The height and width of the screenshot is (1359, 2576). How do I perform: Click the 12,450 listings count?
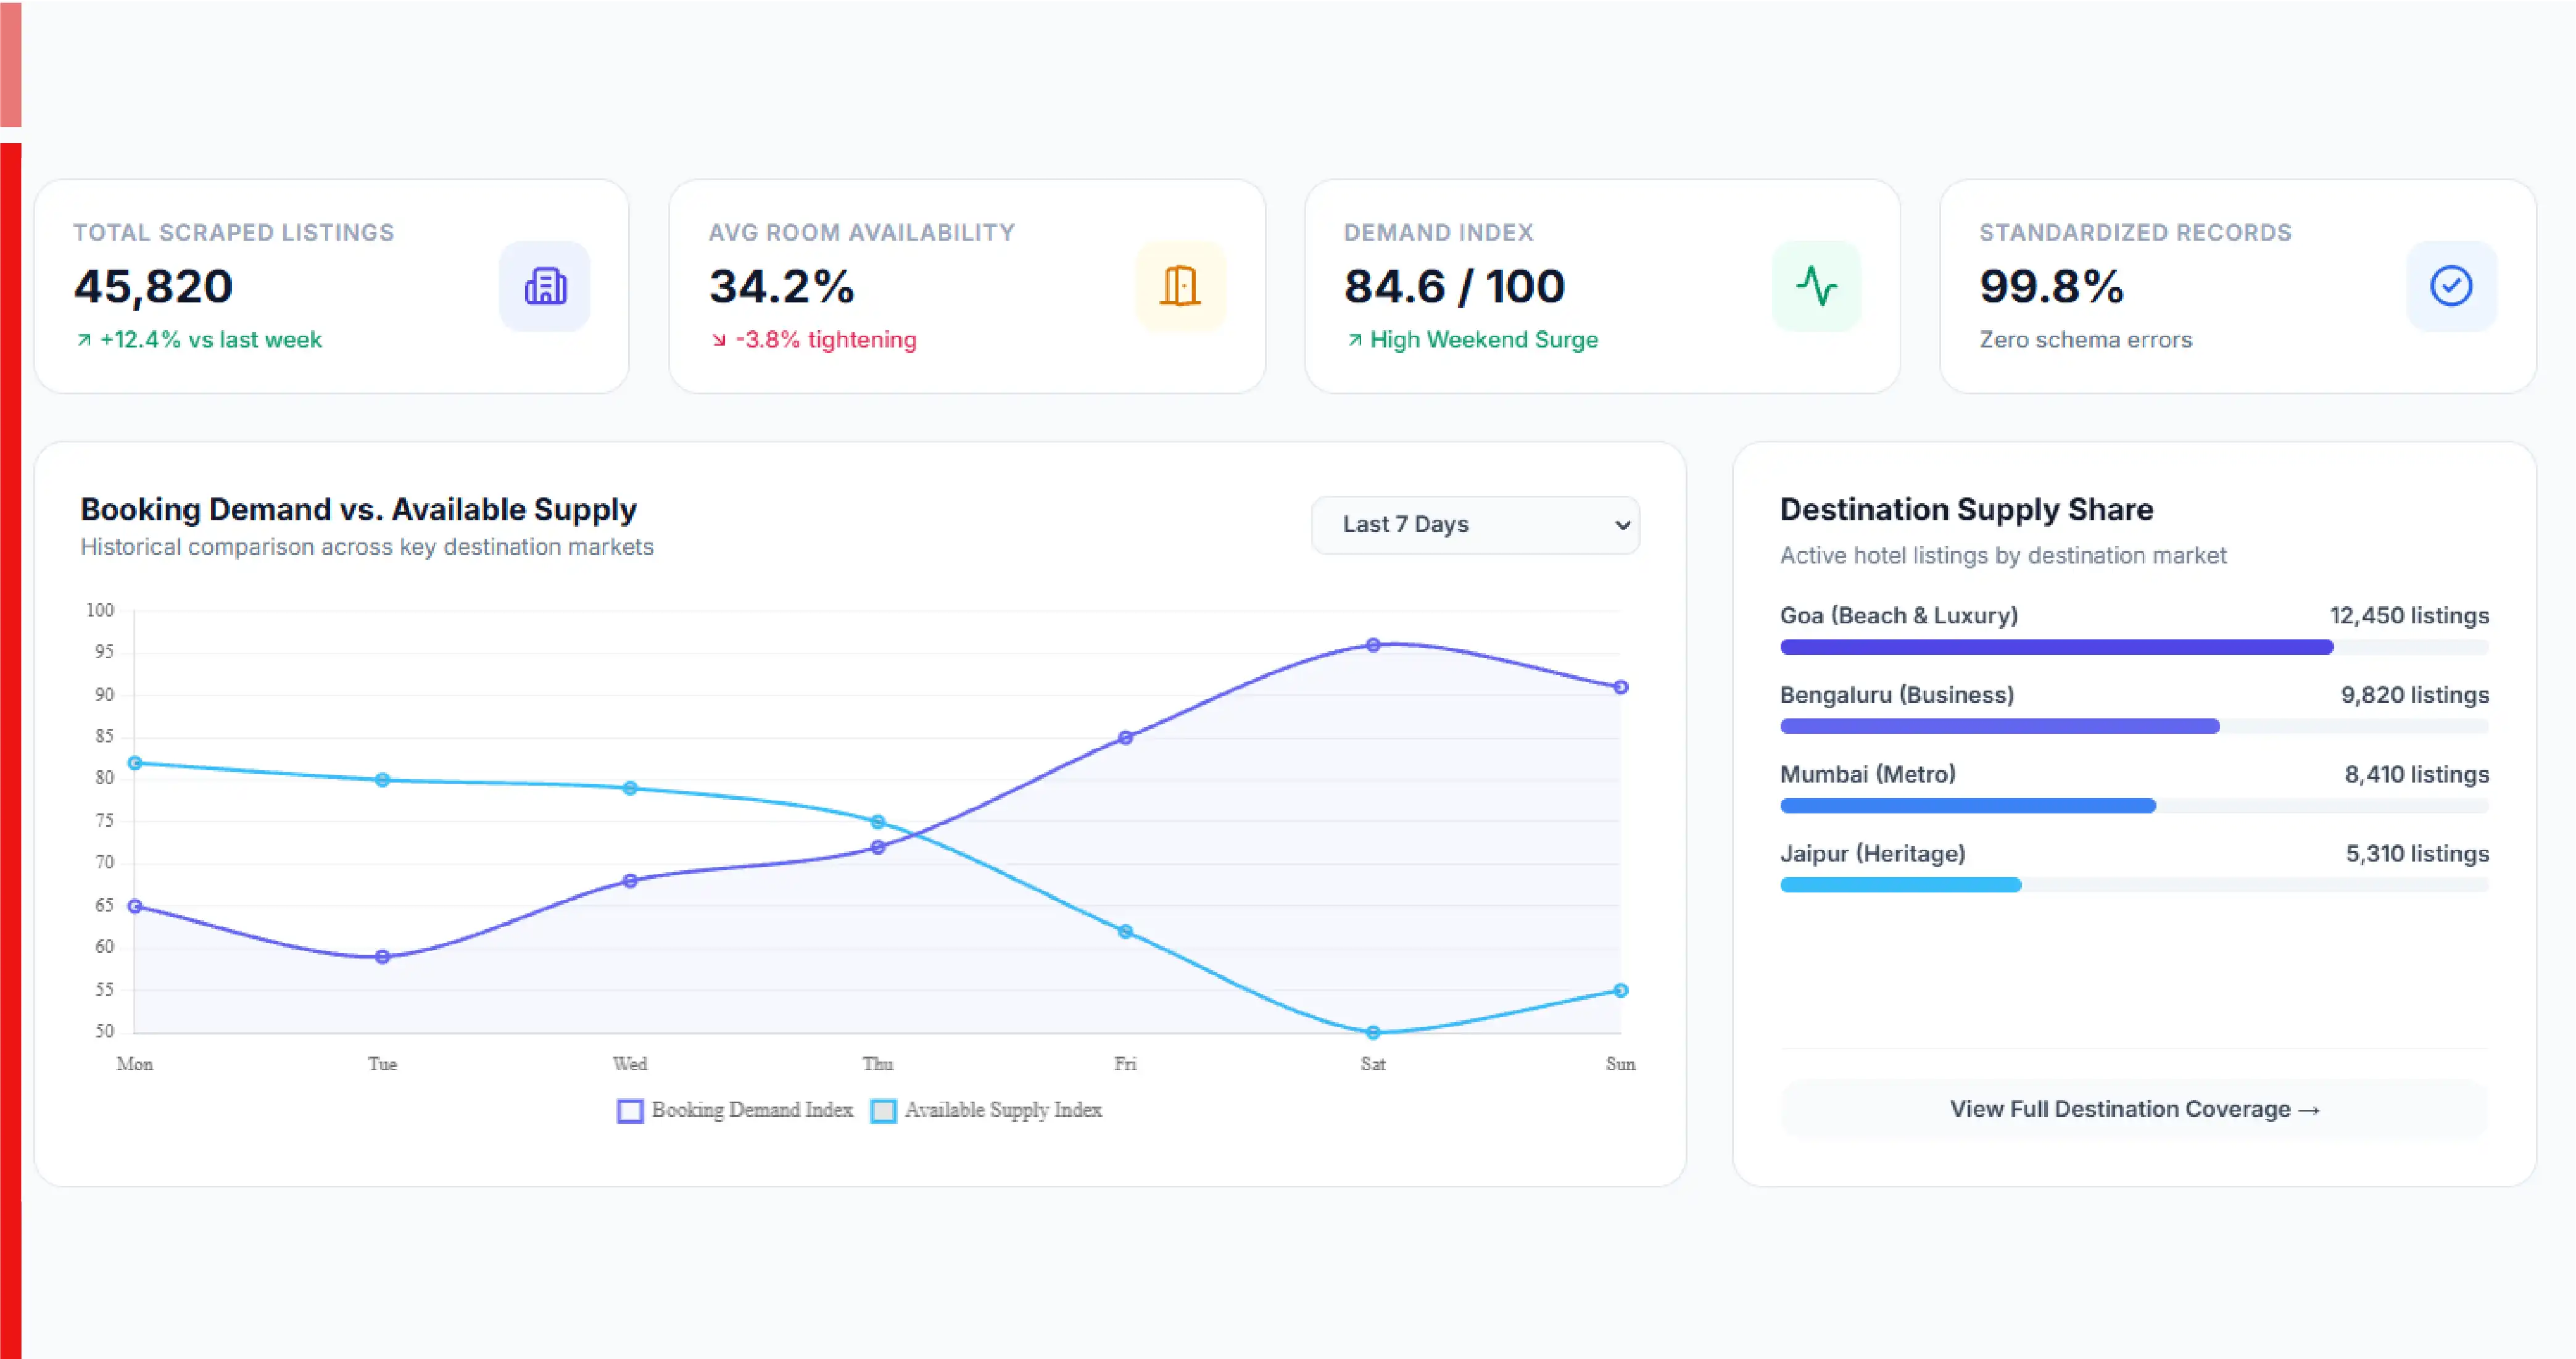[x=2409, y=616]
